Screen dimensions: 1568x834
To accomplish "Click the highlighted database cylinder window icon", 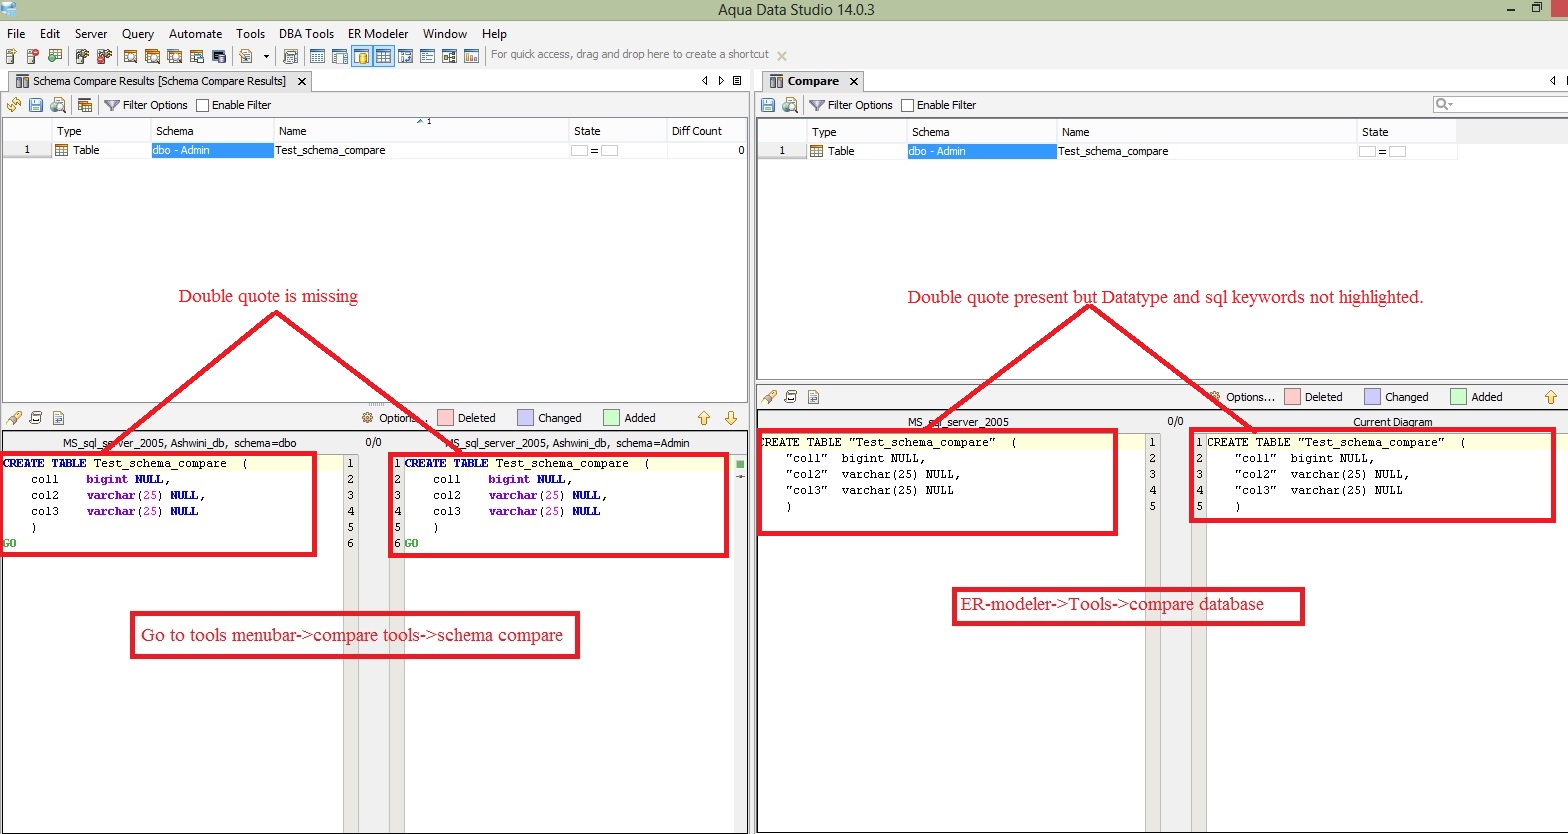I will click(x=361, y=56).
